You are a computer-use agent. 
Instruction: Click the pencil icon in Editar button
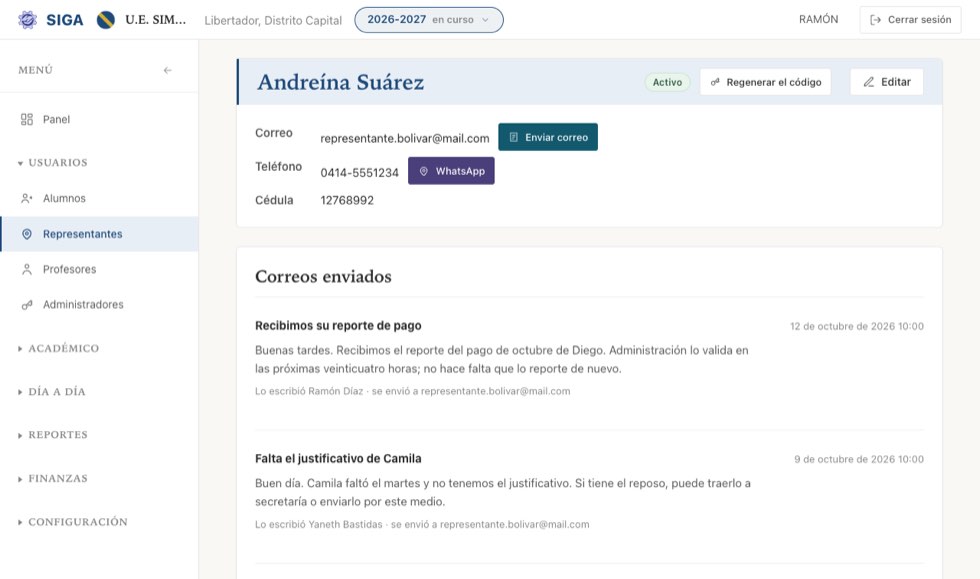[869, 82]
